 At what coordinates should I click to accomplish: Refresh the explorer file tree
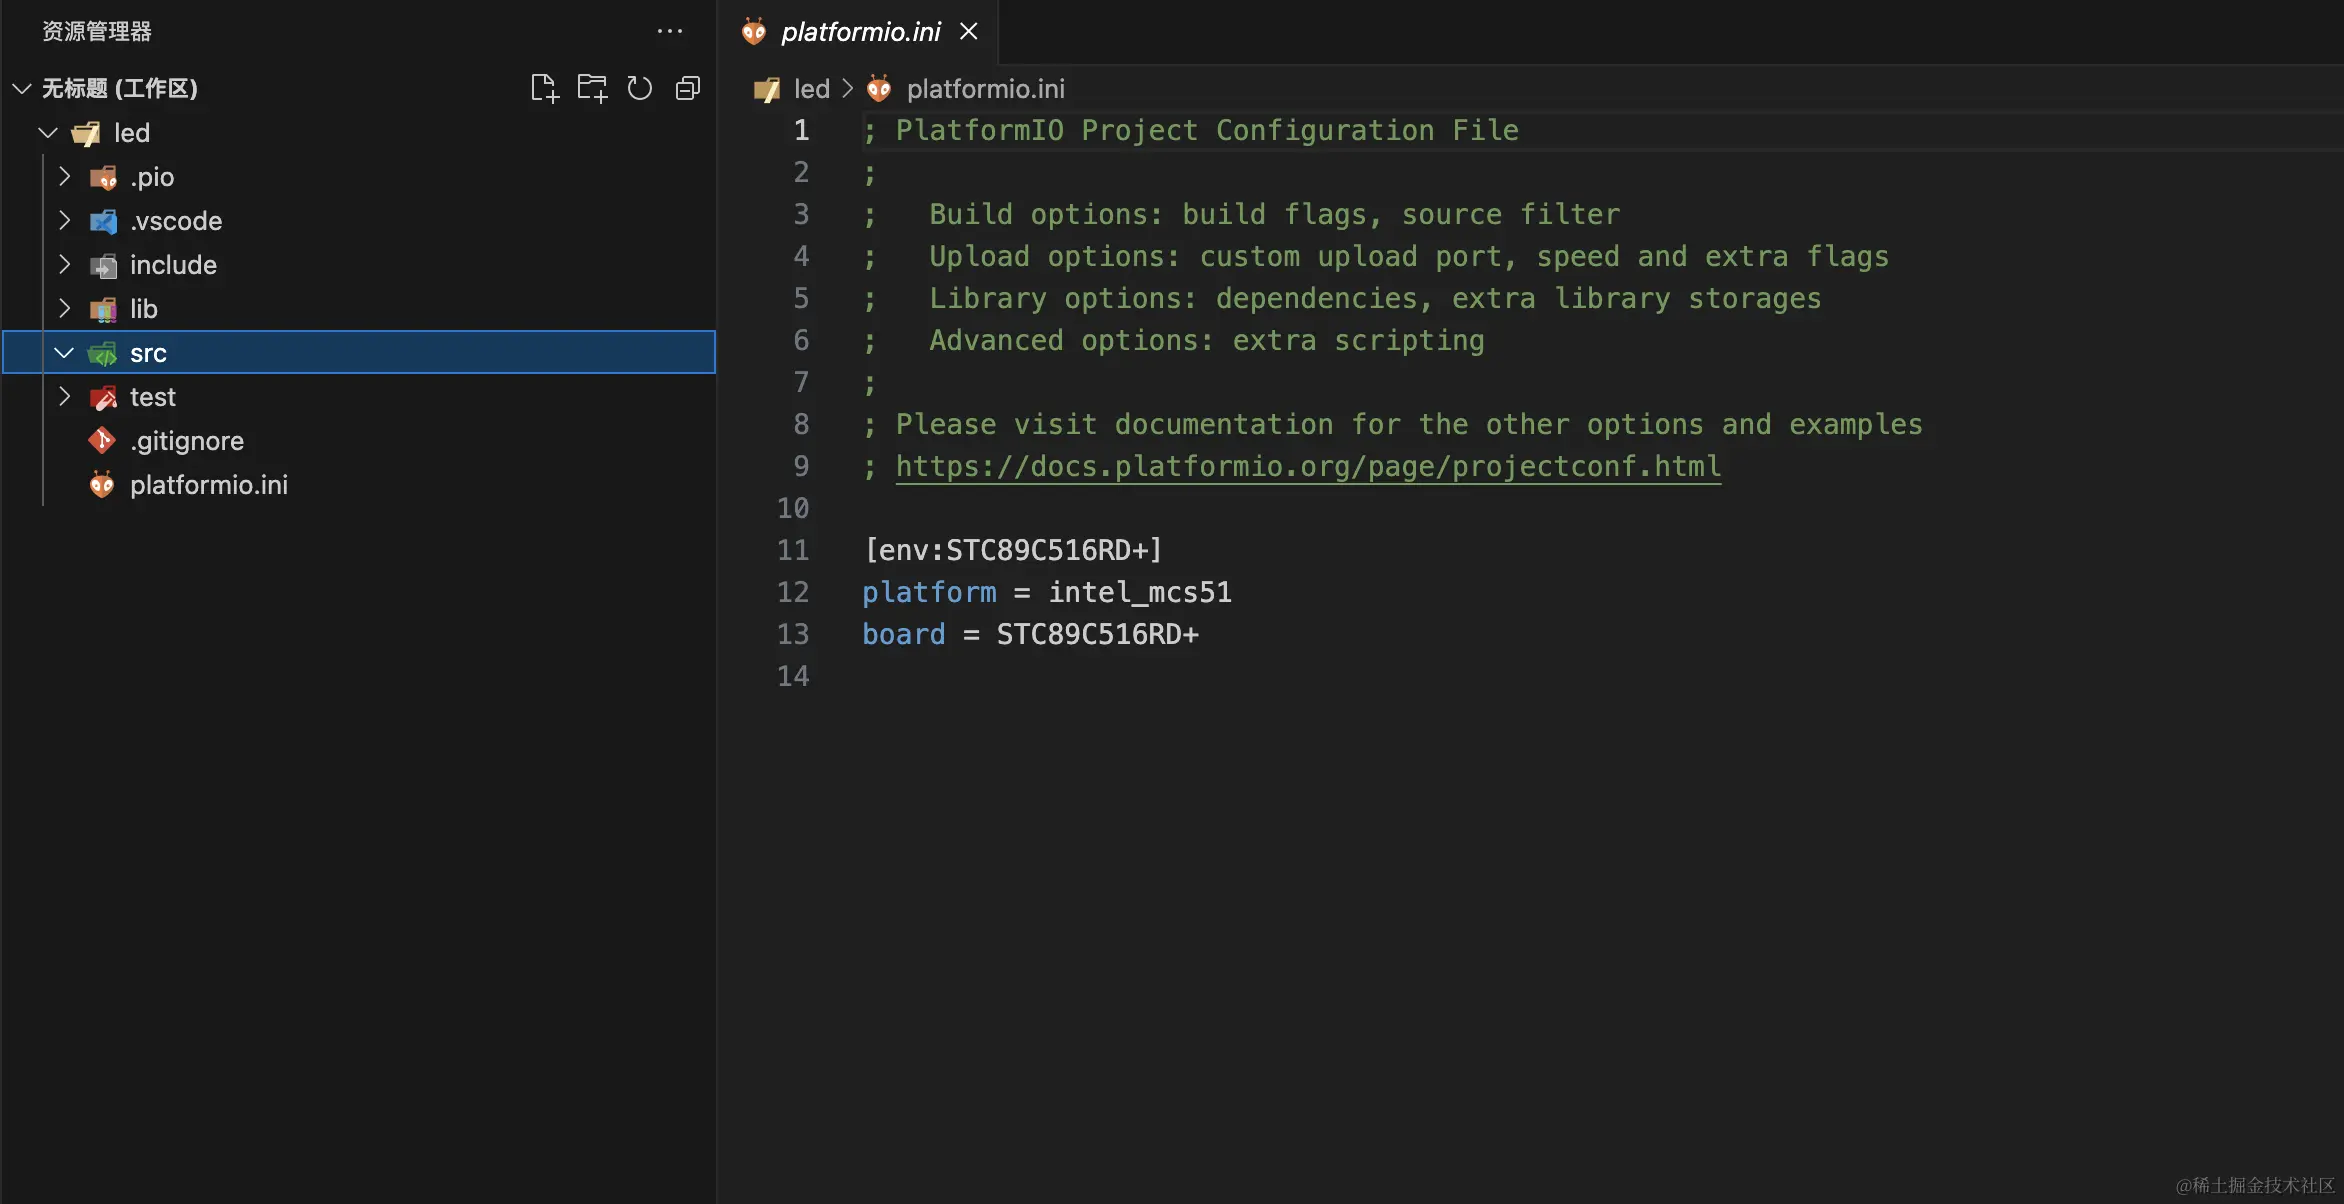640,88
